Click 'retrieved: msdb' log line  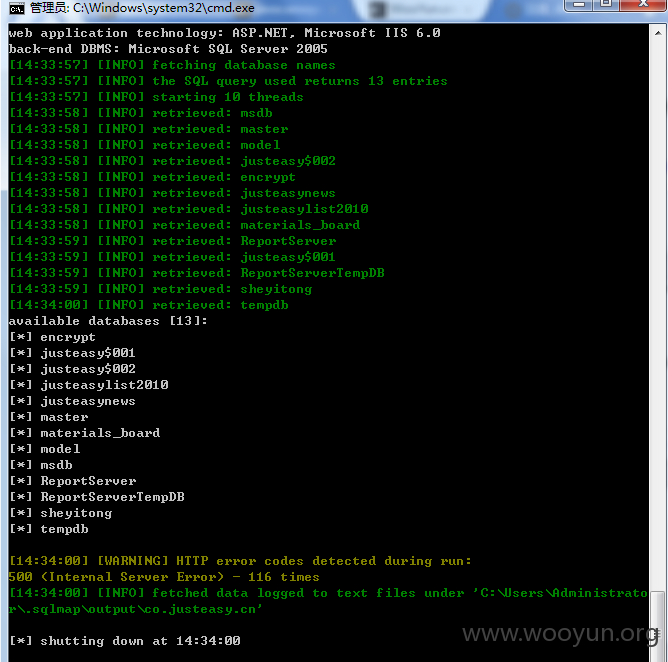140,113
